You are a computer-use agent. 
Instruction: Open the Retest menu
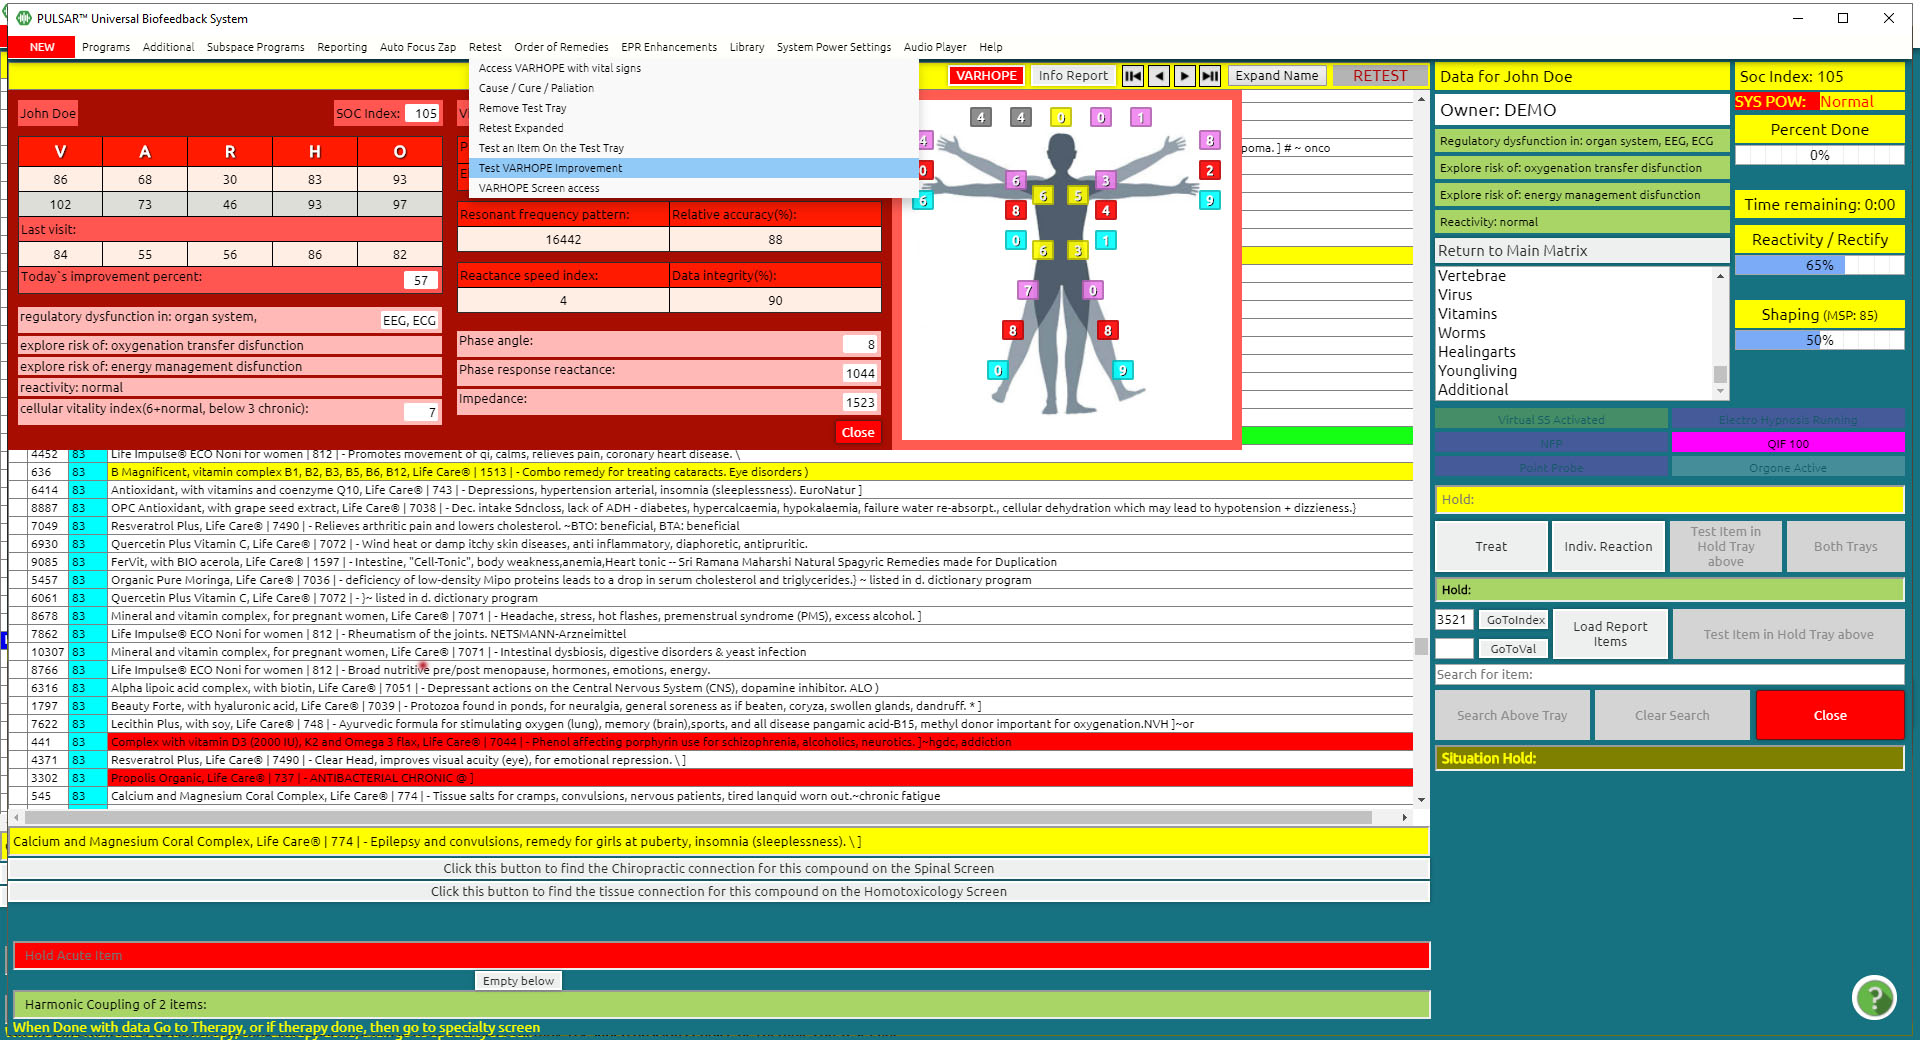tap(485, 47)
